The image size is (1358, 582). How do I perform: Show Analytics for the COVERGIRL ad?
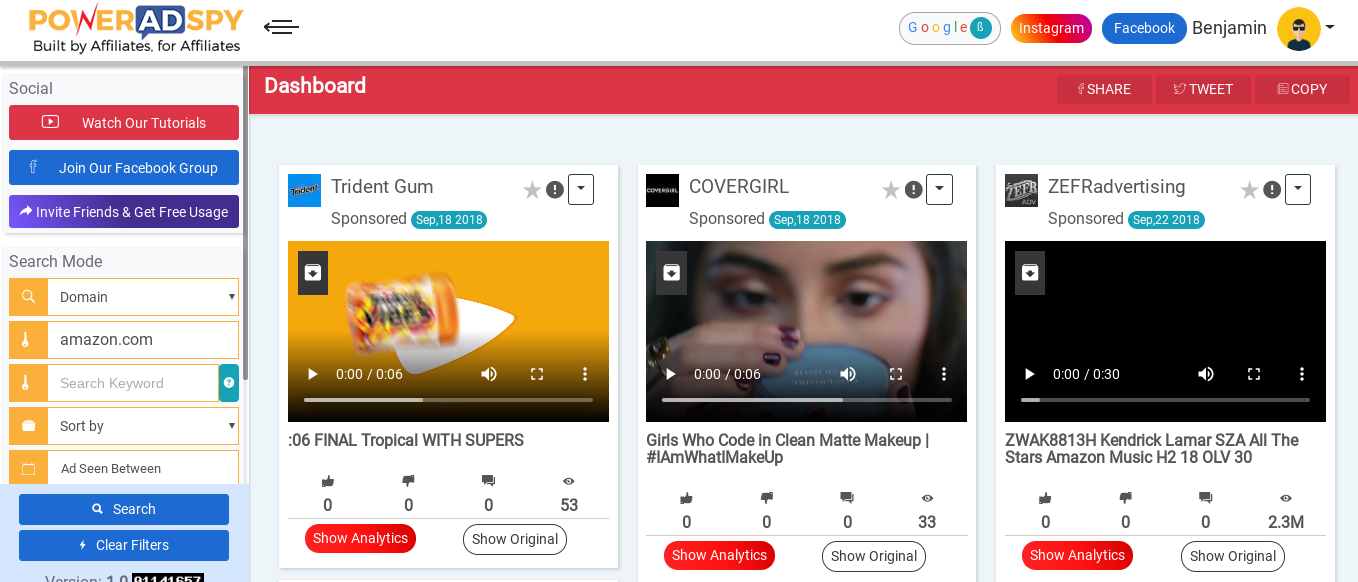click(719, 556)
